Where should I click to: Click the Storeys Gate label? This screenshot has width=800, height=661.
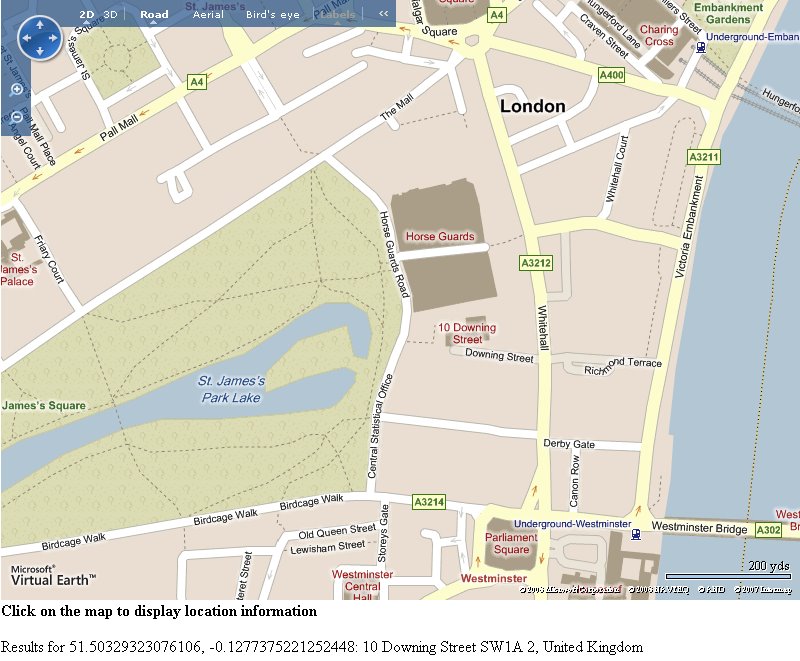point(383,533)
